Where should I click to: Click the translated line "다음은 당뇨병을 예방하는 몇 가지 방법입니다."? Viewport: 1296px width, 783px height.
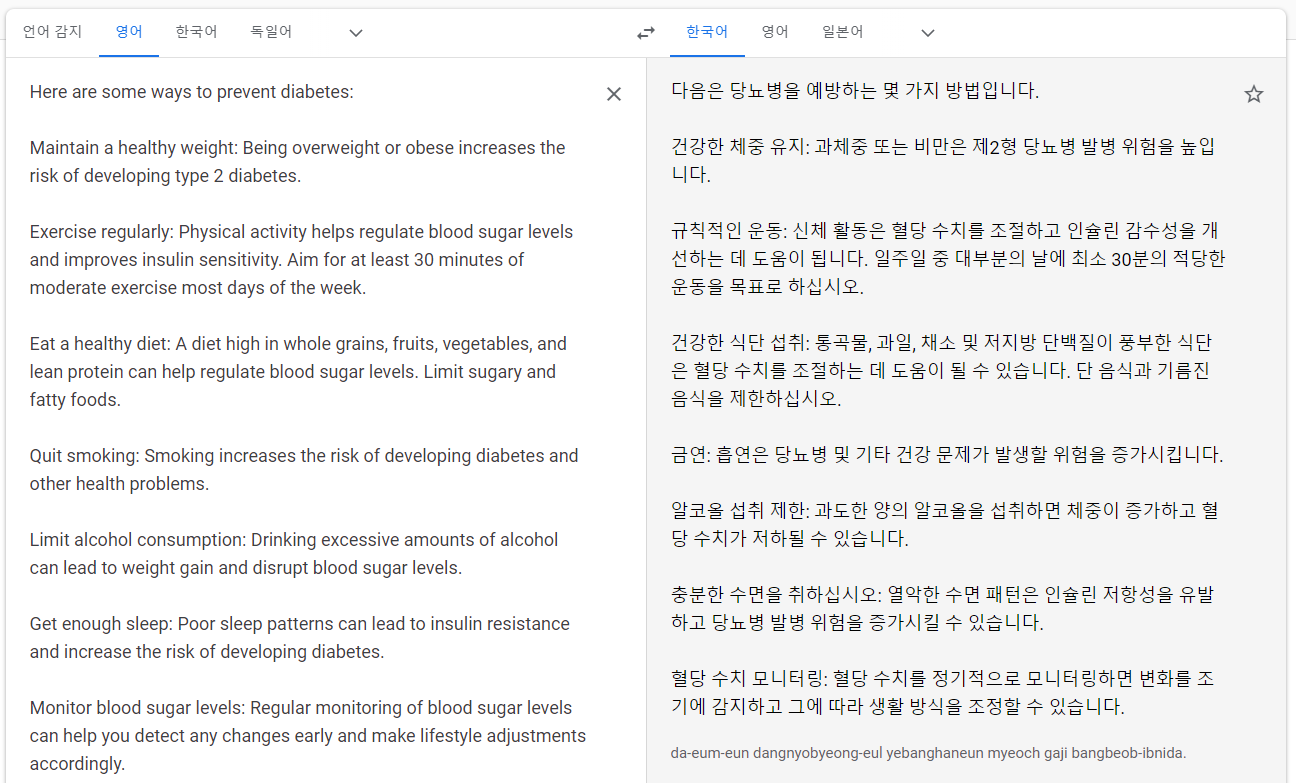click(x=856, y=91)
